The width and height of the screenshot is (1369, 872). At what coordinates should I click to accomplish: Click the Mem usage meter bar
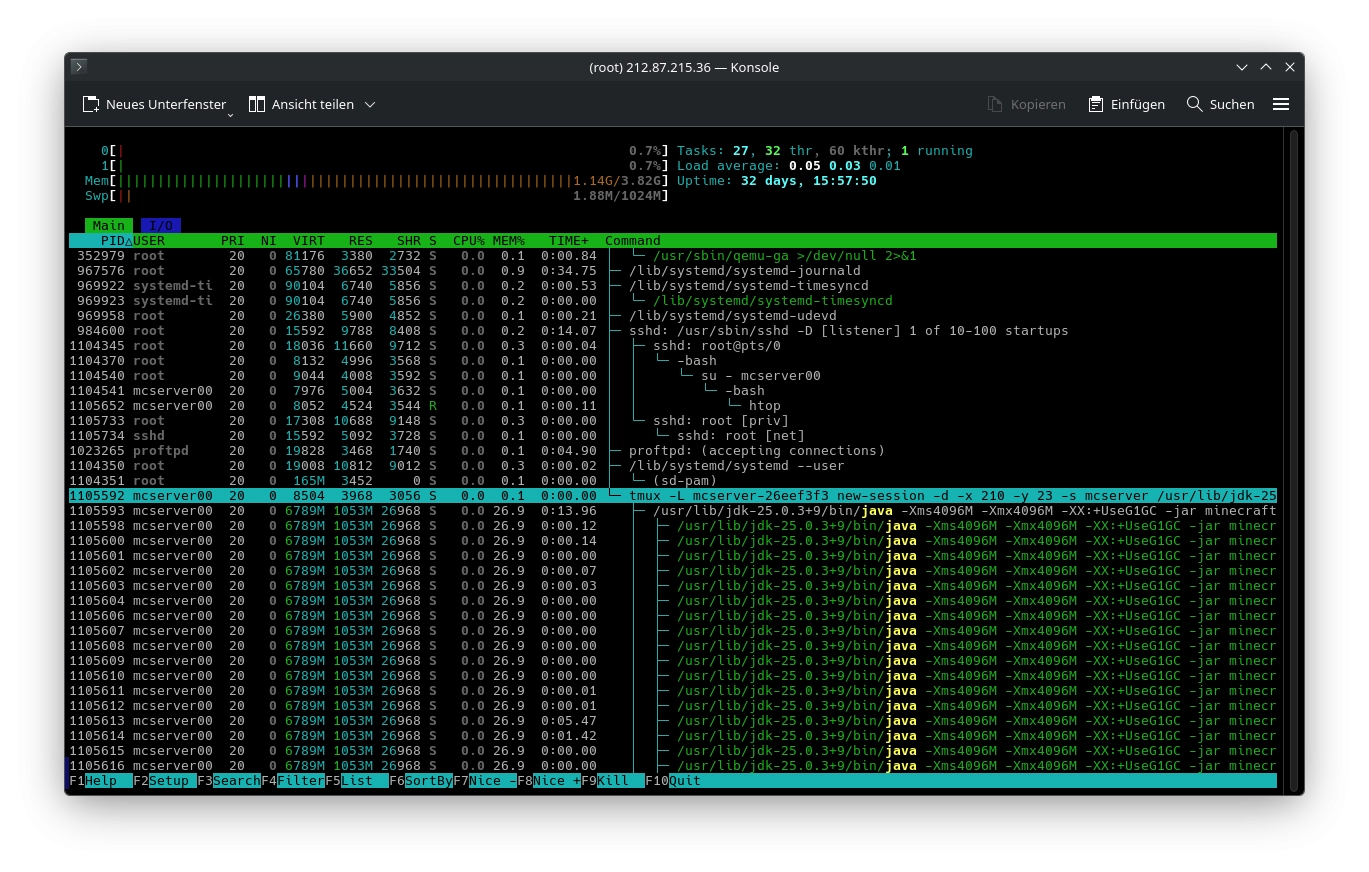(x=377, y=181)
